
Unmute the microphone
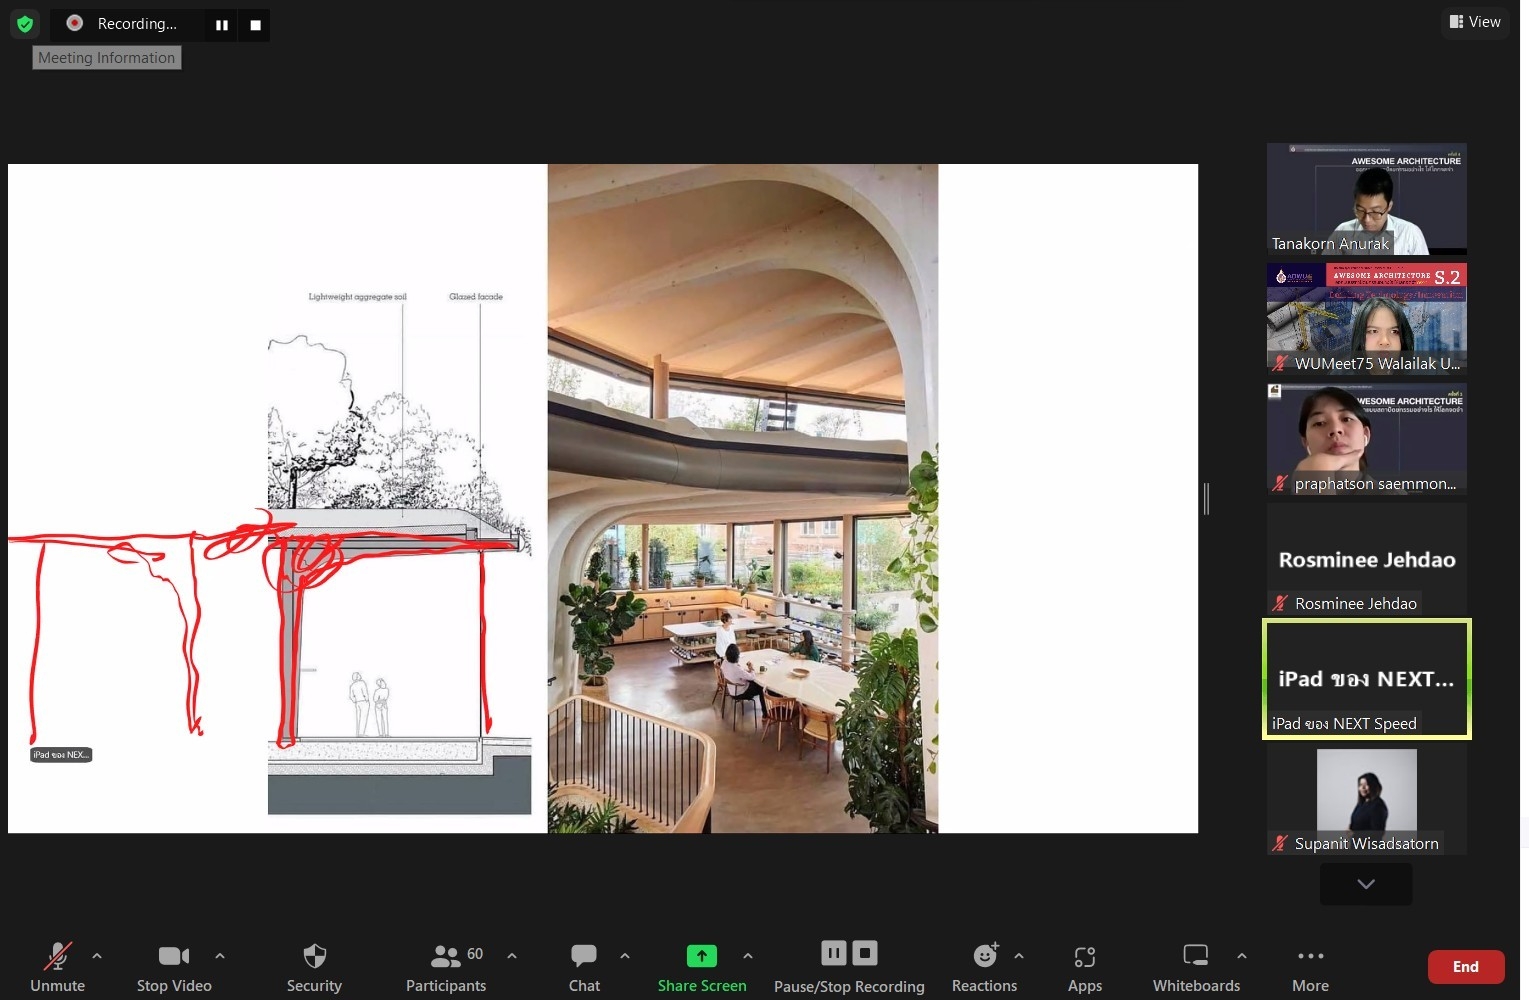pyautogui.click(x=57, y=957)
